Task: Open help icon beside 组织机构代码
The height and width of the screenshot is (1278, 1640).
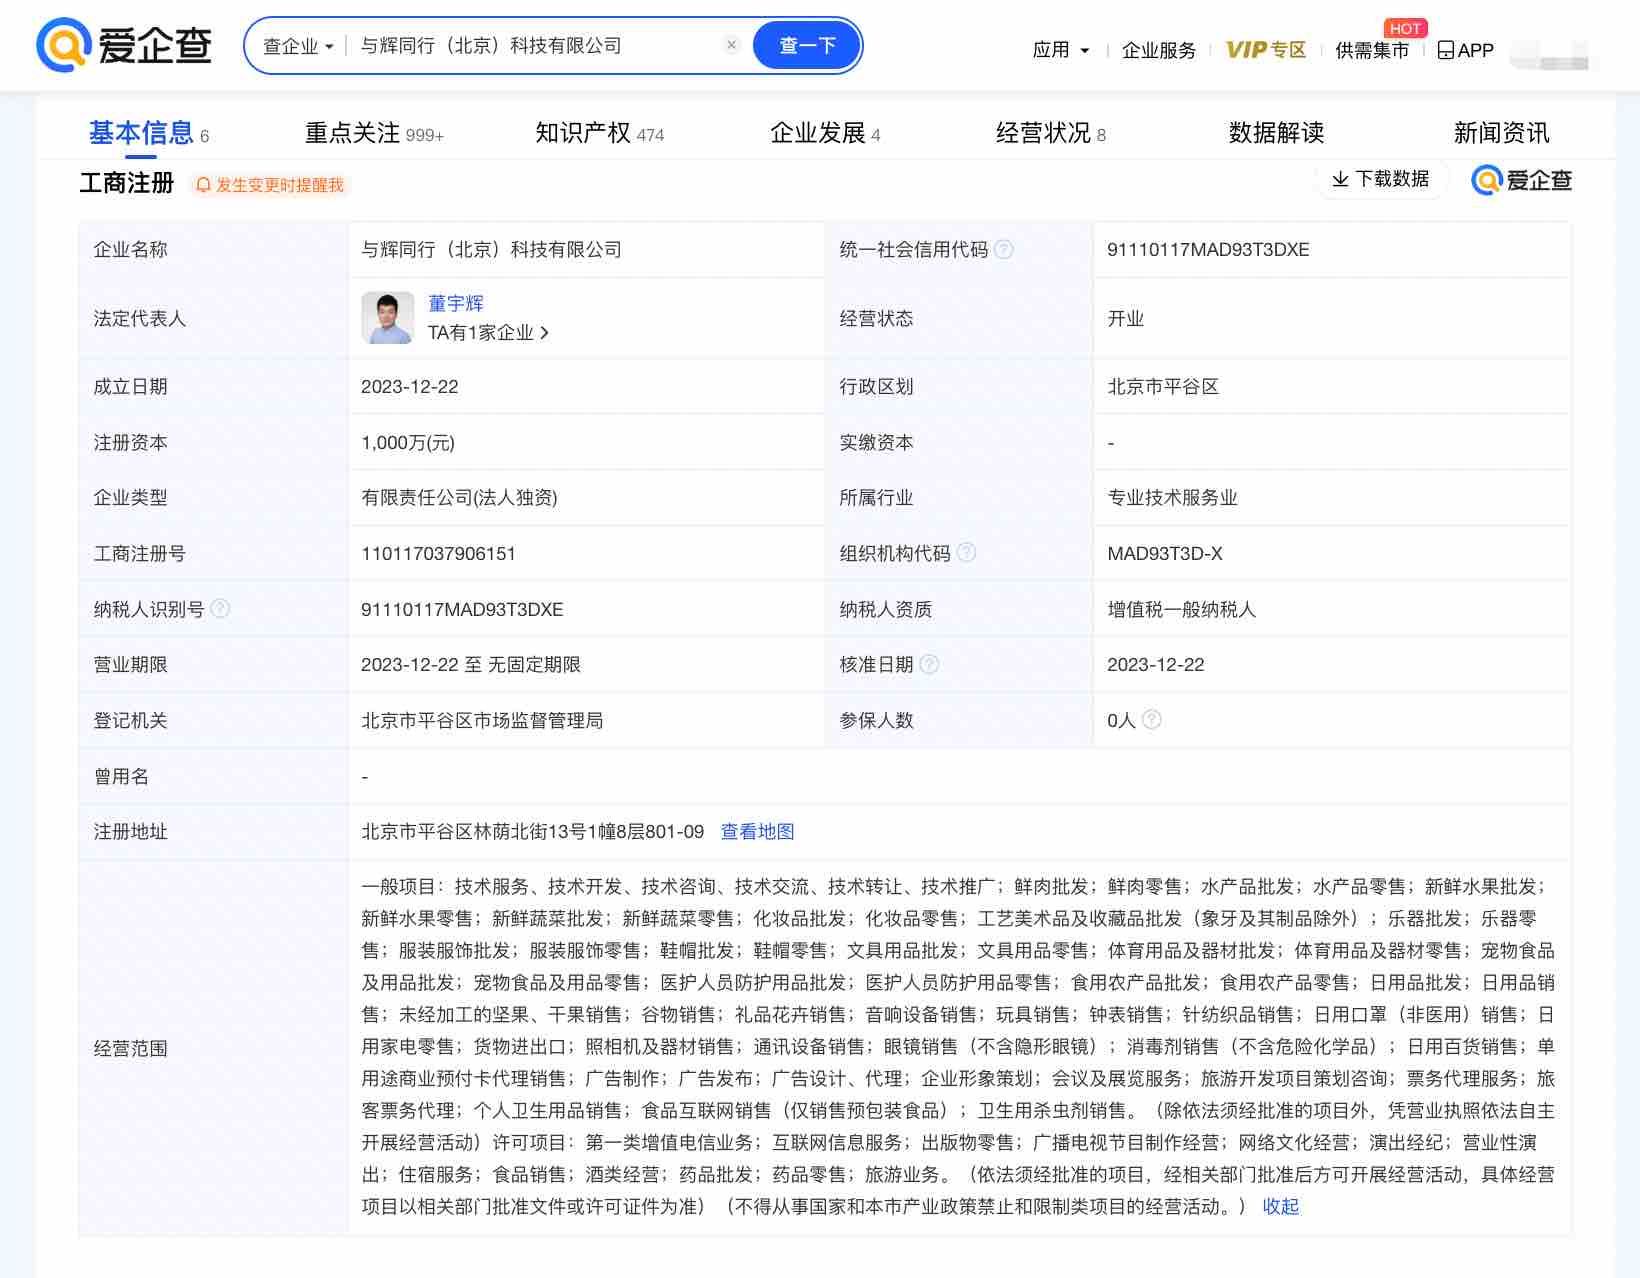Action: (x=966, y=553)
